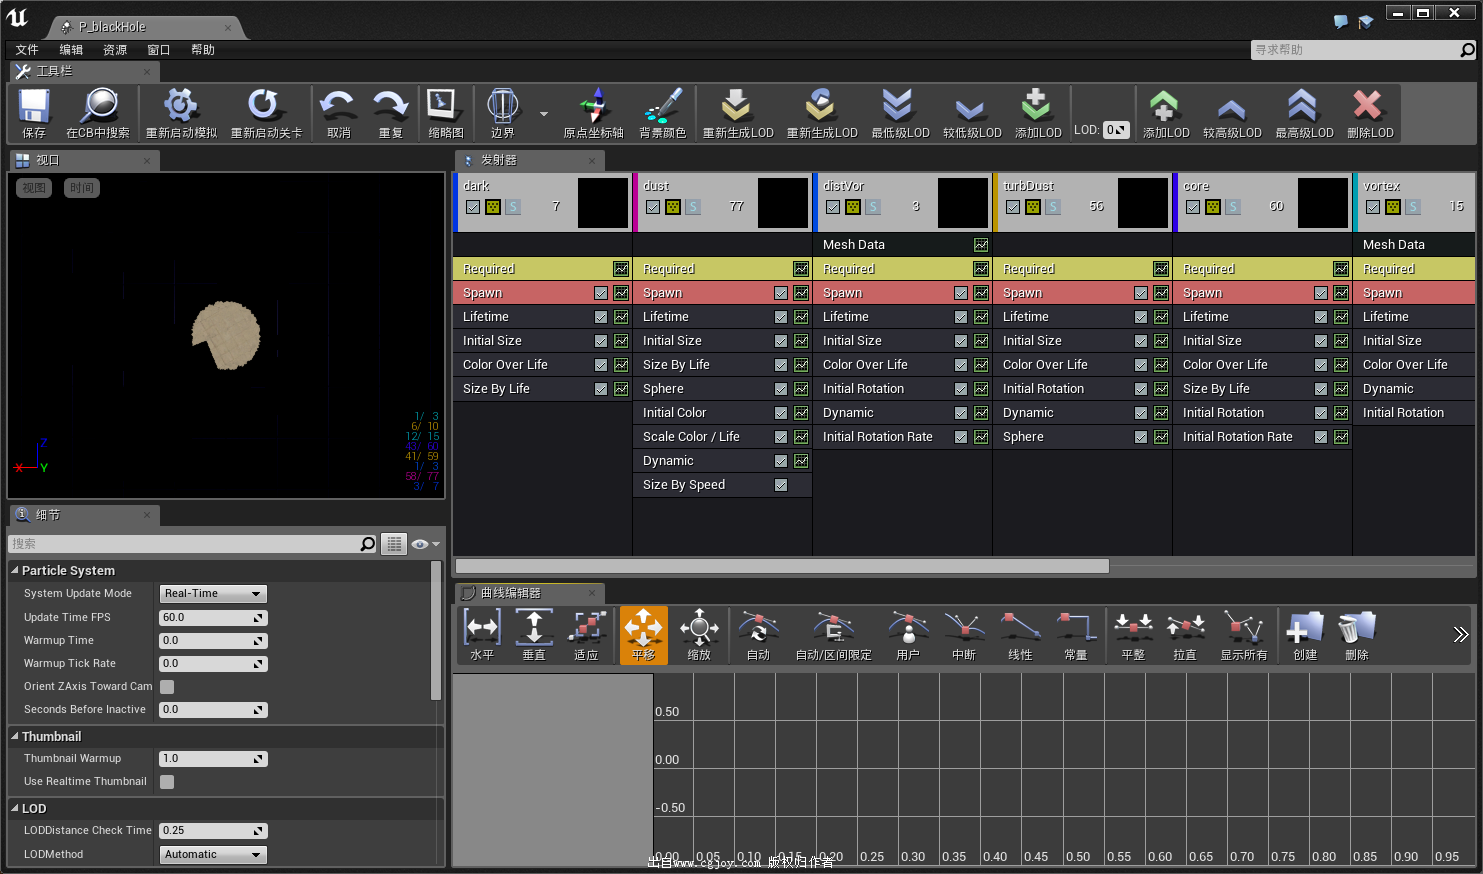Click the emitter panel horizontal scrollbar
The height and width of the screenshot is (874, 1483).
pos(781,566)
